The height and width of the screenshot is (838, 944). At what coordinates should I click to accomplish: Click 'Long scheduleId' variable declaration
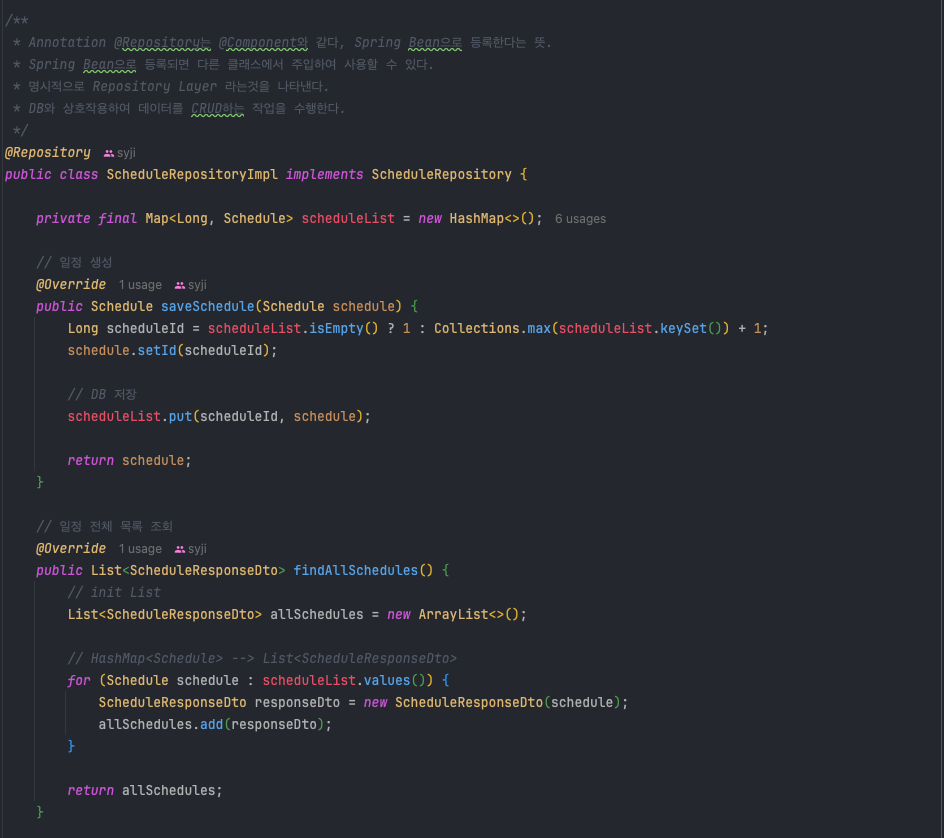click(126, 329)
